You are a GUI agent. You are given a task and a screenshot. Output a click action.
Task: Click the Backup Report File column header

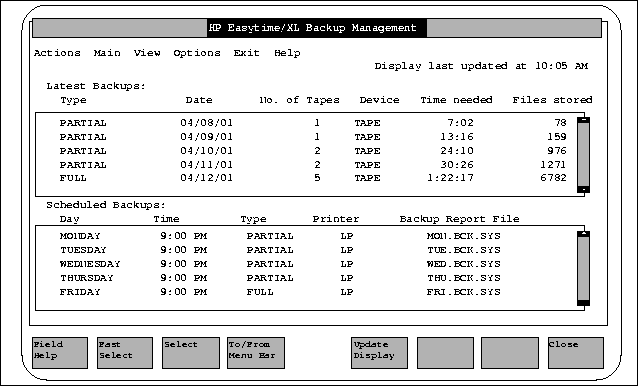tap(459, 219)
